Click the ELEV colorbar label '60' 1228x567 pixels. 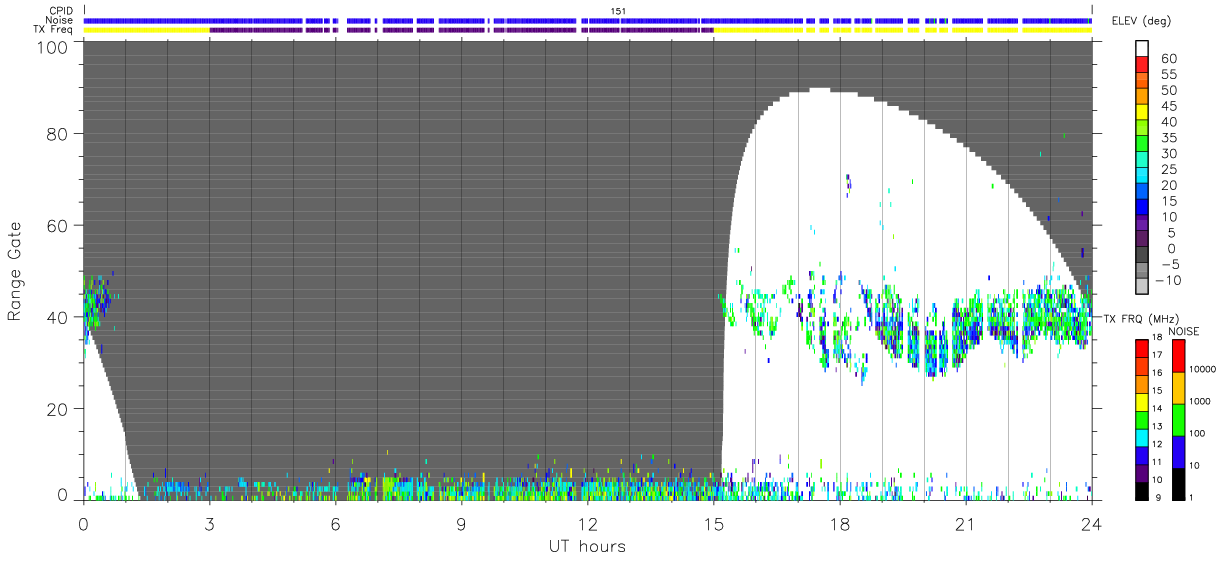[1169, 59]
